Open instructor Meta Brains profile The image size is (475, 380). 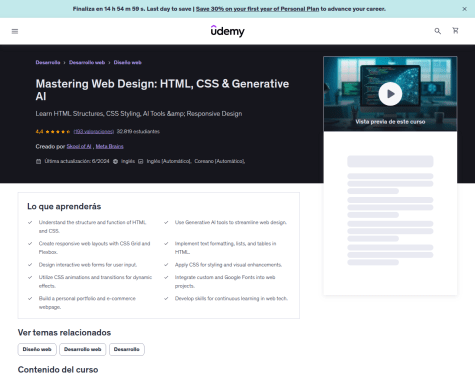click(110, 146)
